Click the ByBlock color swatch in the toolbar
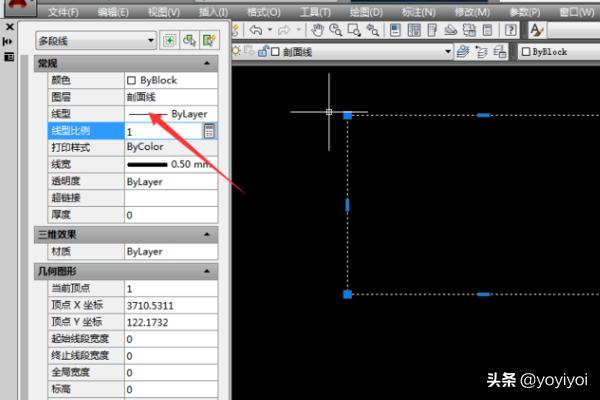Viewport: 600px width, 400px height. point(526,52)
